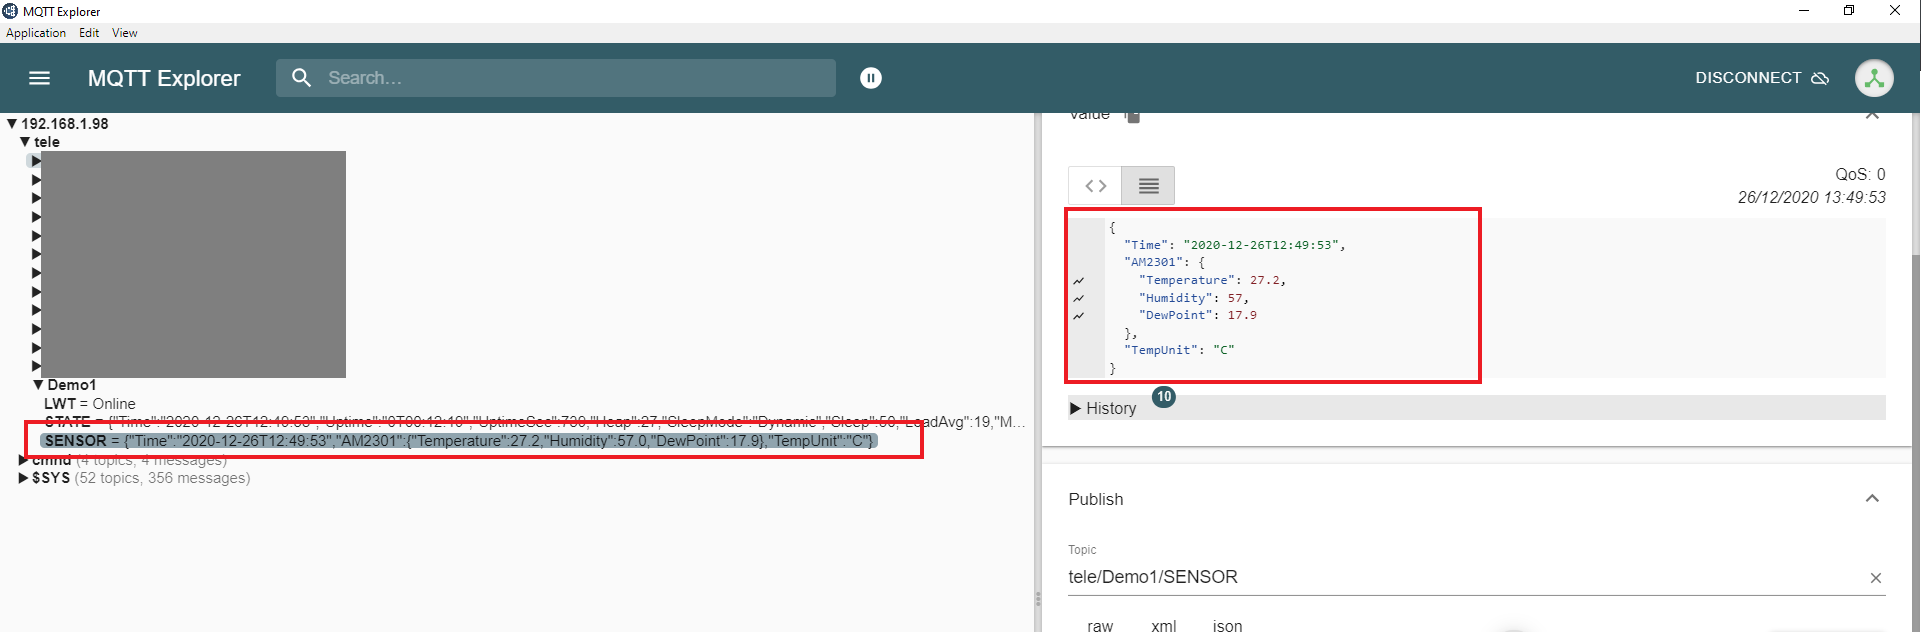Click the "Time" JSON line
Image resolution: width=1921 pixels, height=632 pixels.
pos(1234,245)
